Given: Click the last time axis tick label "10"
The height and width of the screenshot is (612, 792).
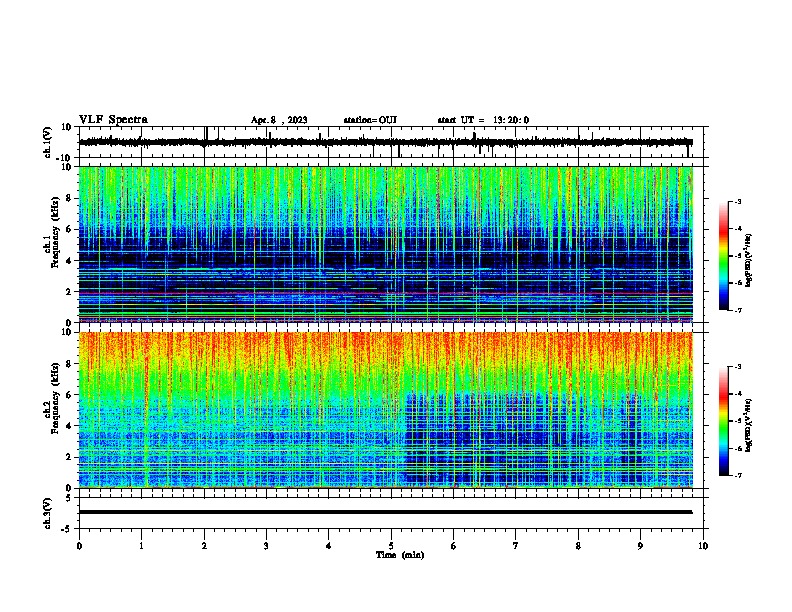Looking at the screenshot, I should 703,546.
